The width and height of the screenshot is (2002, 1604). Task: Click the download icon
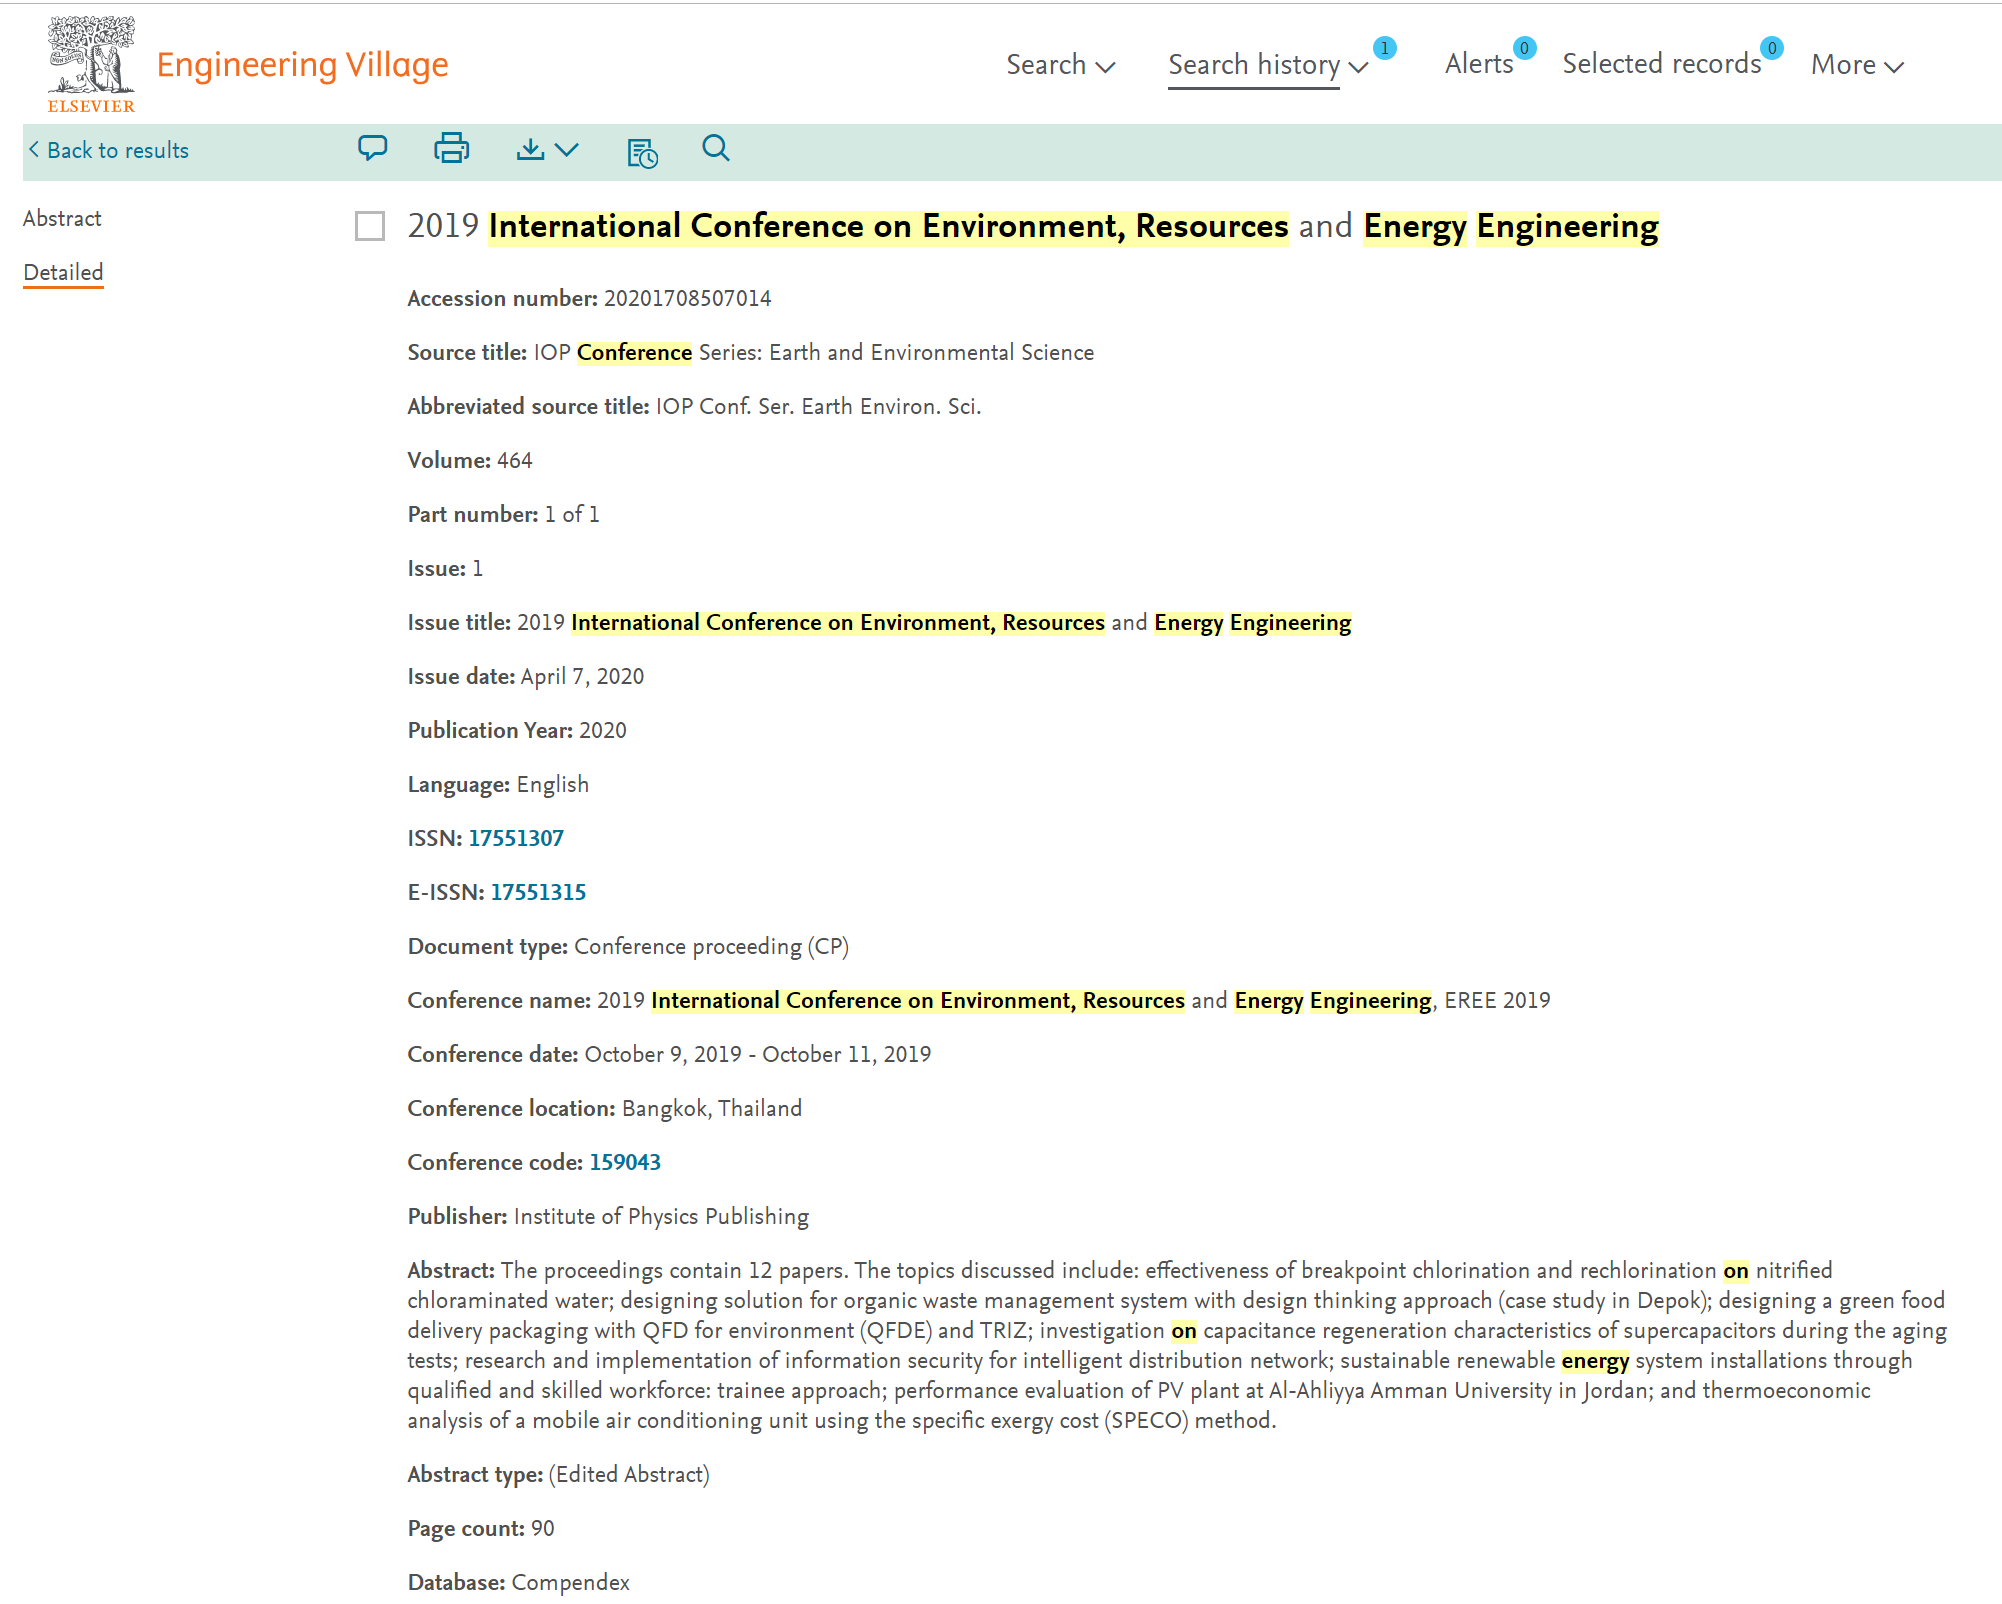click(x=530, y=149)
